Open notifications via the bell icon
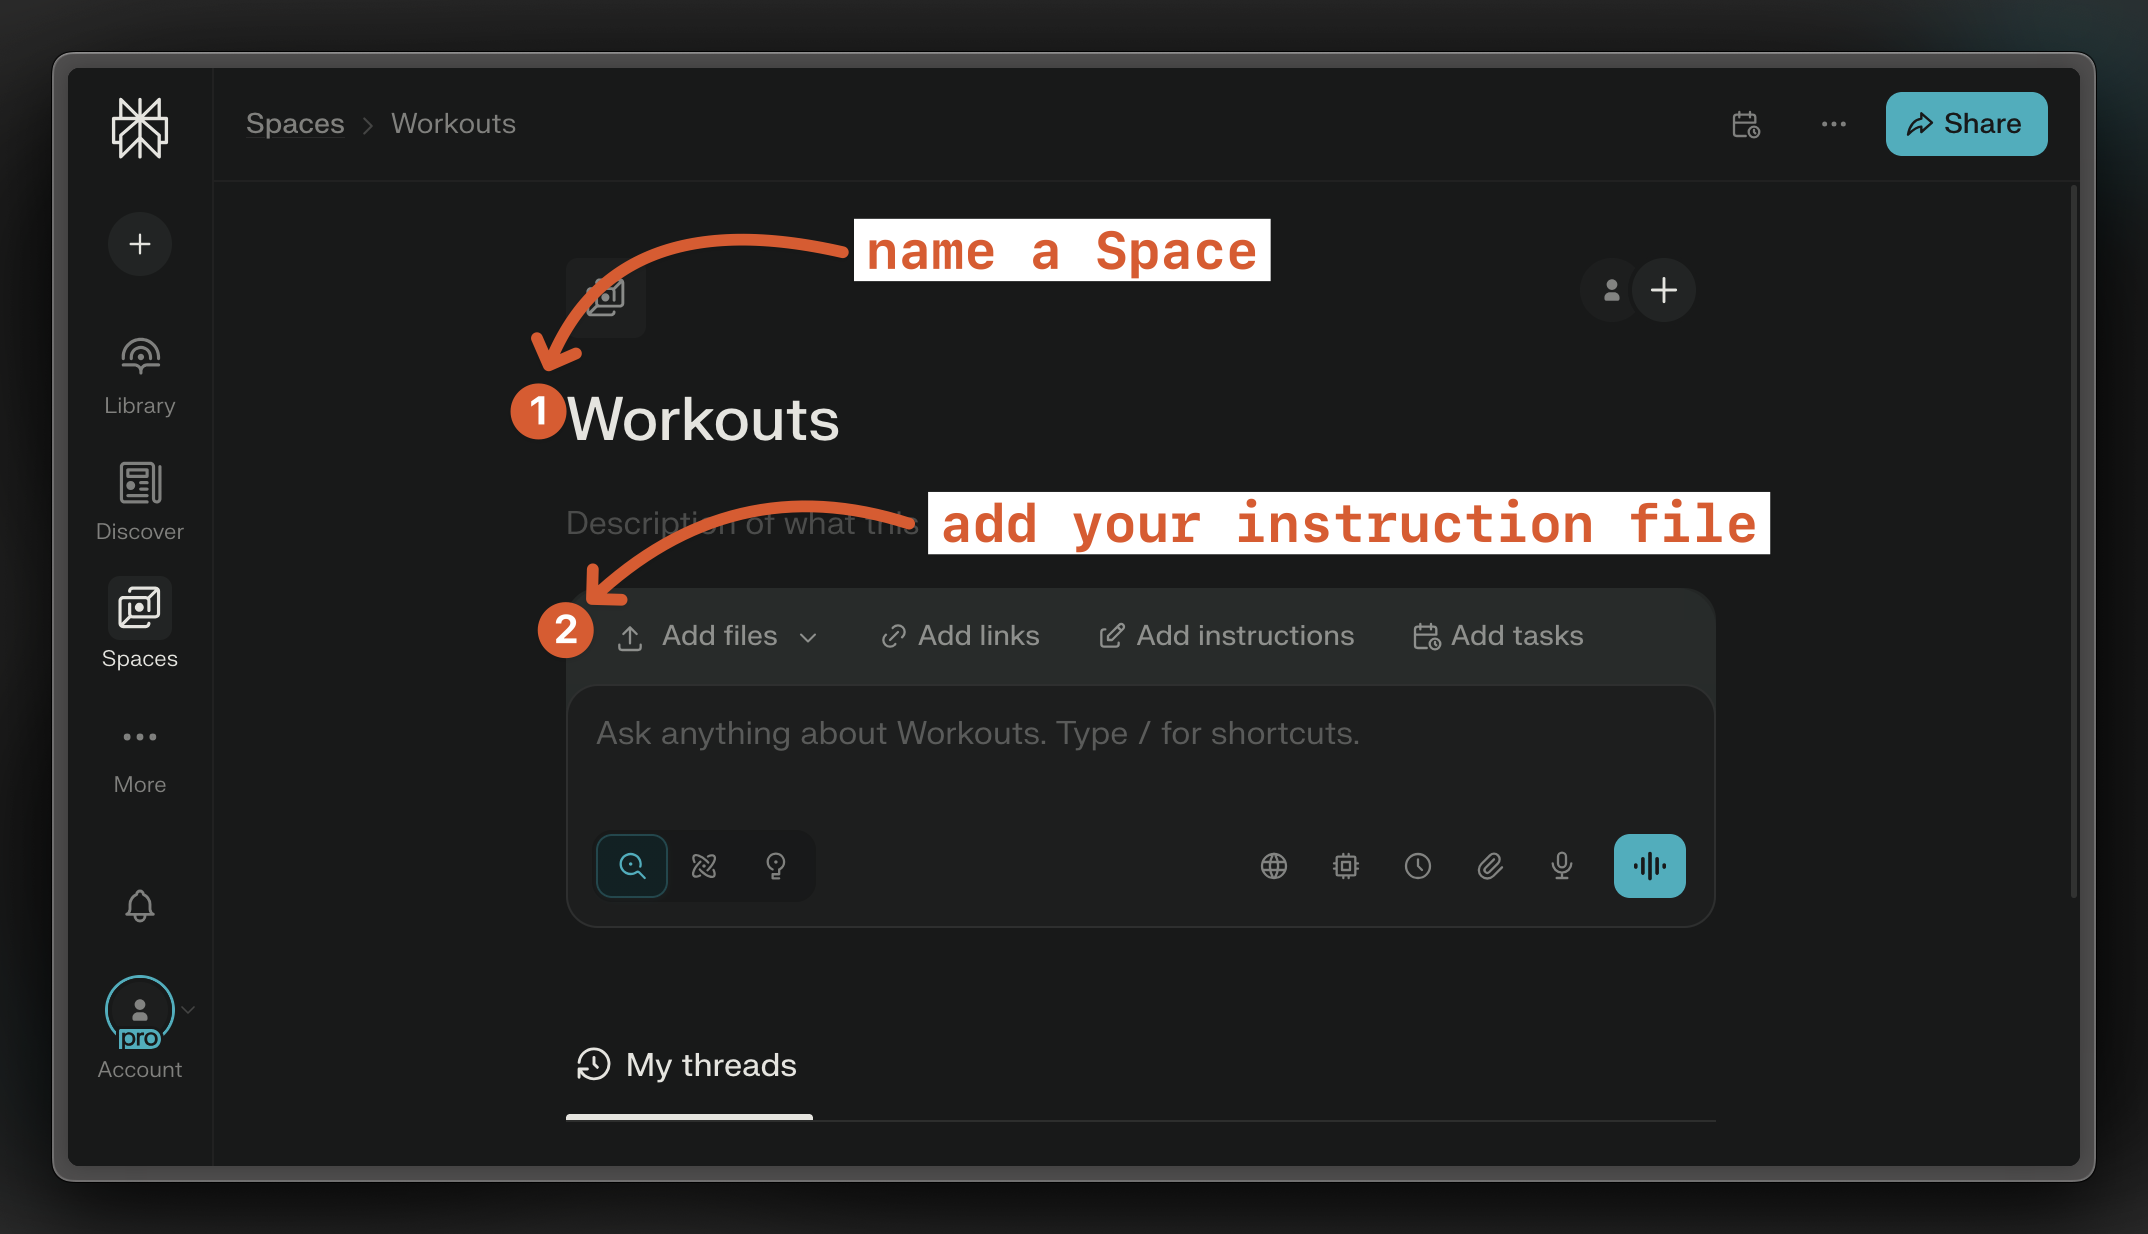Viewport: 2148px width, 1234px height. pyautogui.click(x=139, y=906)
